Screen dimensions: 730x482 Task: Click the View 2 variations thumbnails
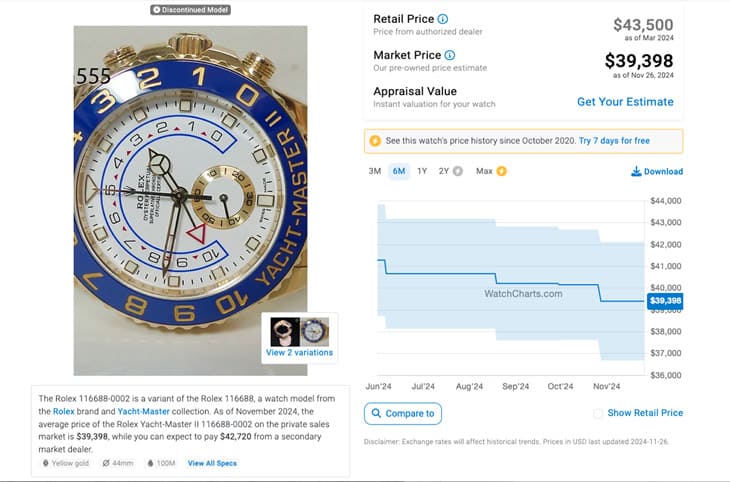tap(299, 337)
